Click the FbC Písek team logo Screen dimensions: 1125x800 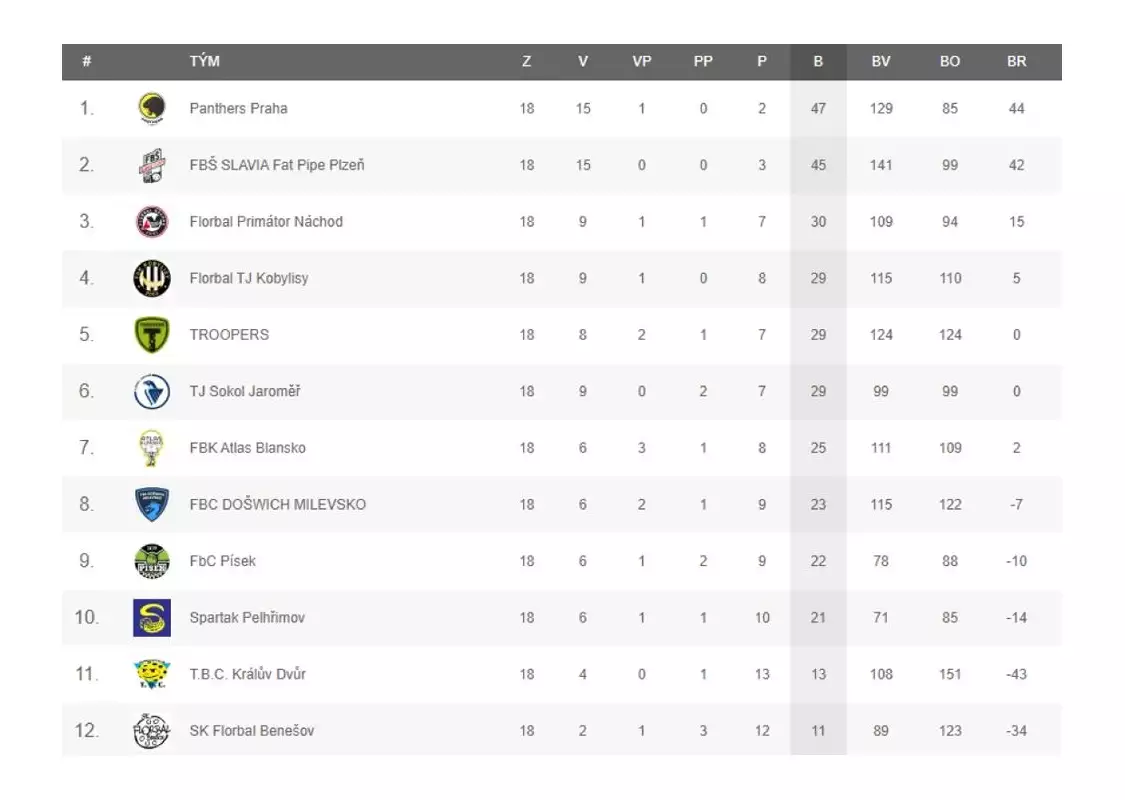point(152,561)
